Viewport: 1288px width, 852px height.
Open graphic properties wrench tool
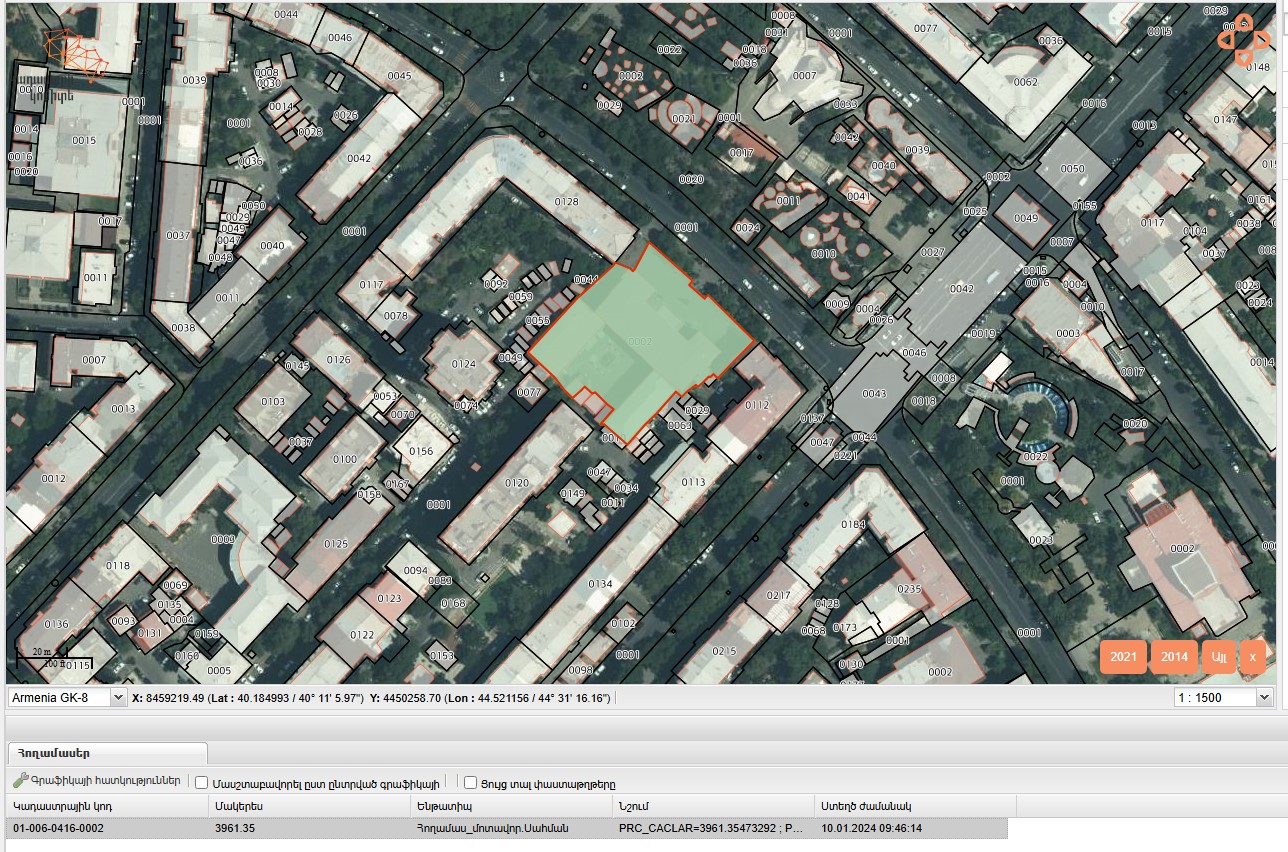[20, 782]
